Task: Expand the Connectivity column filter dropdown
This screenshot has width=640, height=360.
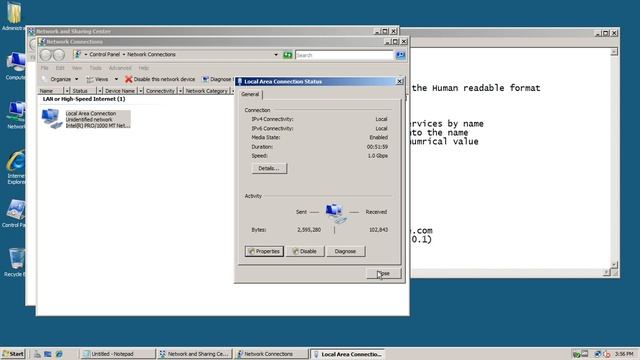Action: (x=180, y=91)
